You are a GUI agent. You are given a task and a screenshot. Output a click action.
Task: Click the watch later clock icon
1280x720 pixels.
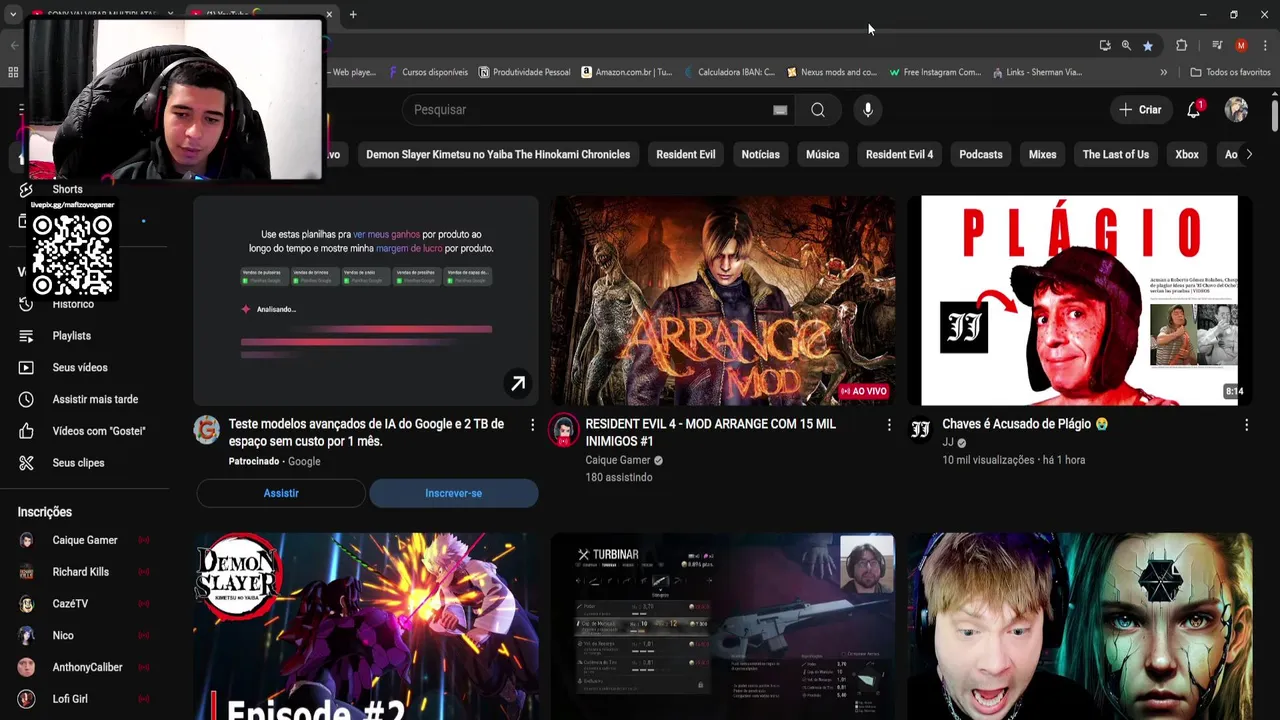(26, 399)
